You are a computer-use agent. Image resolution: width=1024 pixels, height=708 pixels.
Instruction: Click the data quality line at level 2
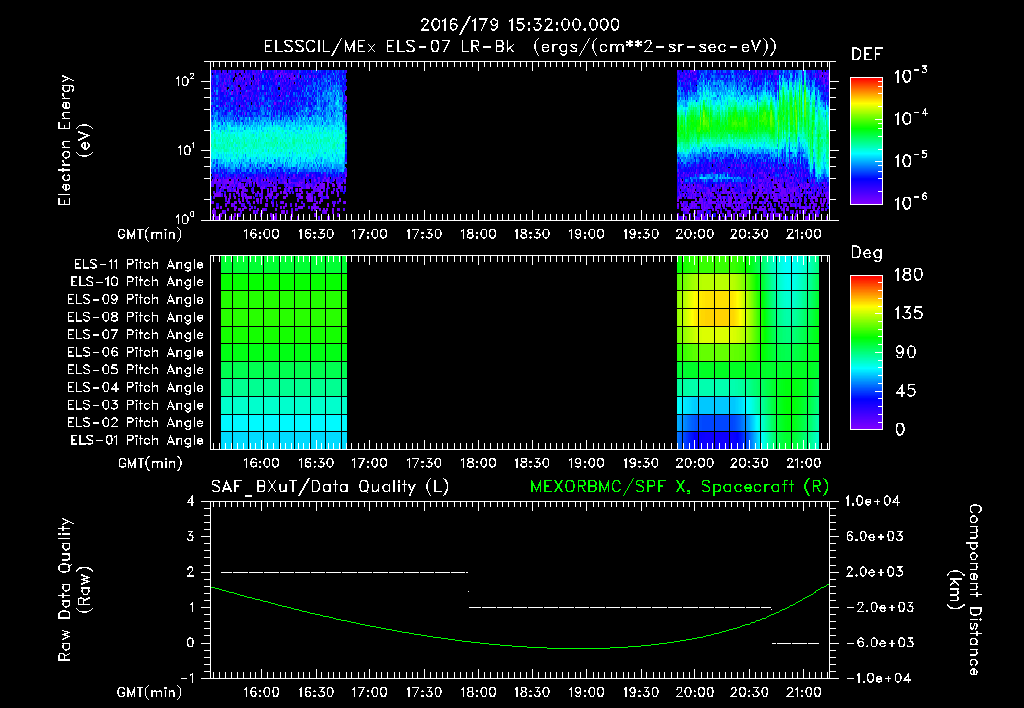coord(345,572)
